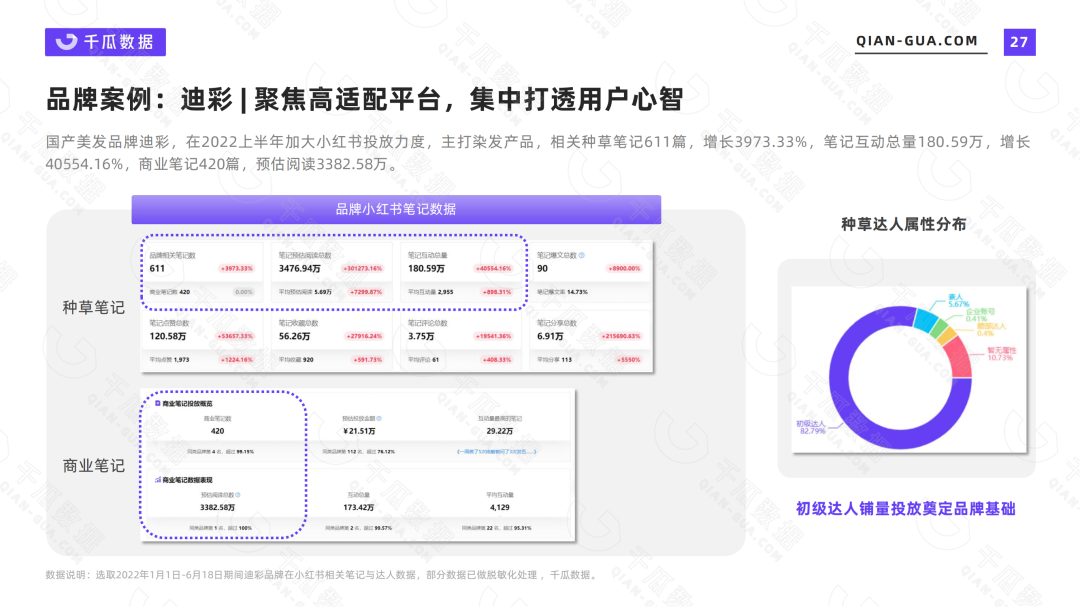This screenshot has height=607, width=1080.
Task: Click the 商业笔记投放概览 section icon
Action: (158, 403)
